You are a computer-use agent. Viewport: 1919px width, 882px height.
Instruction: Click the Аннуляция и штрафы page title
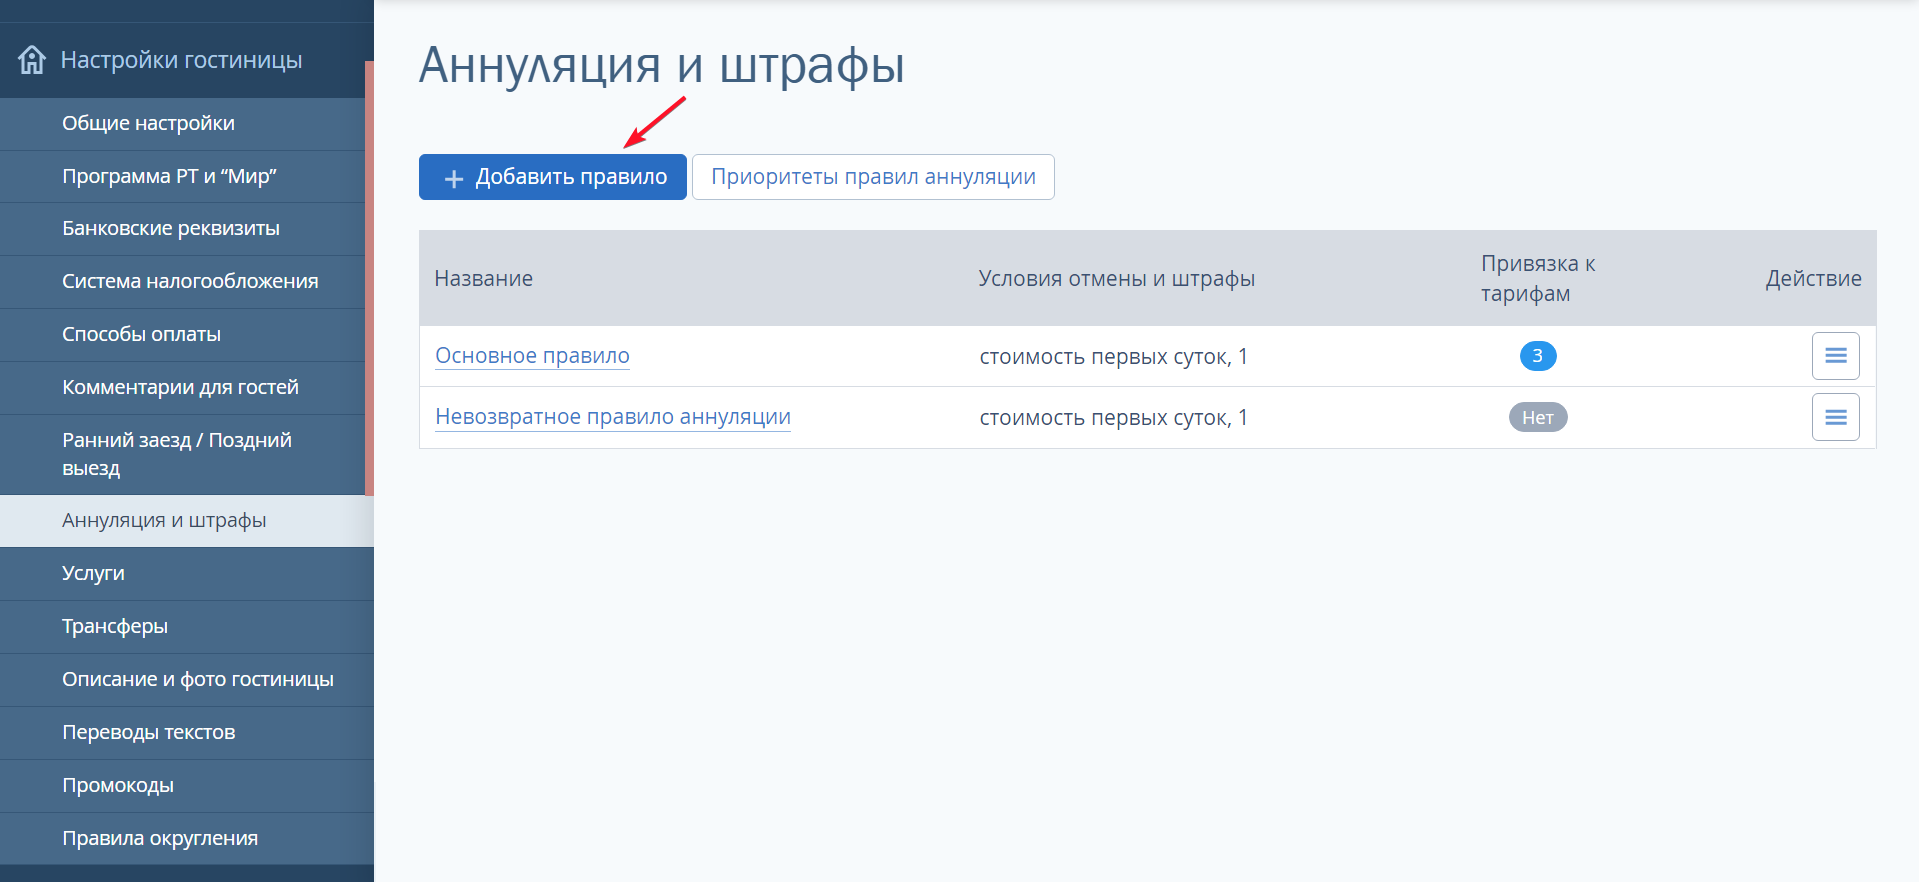click(x=662, y=66)
